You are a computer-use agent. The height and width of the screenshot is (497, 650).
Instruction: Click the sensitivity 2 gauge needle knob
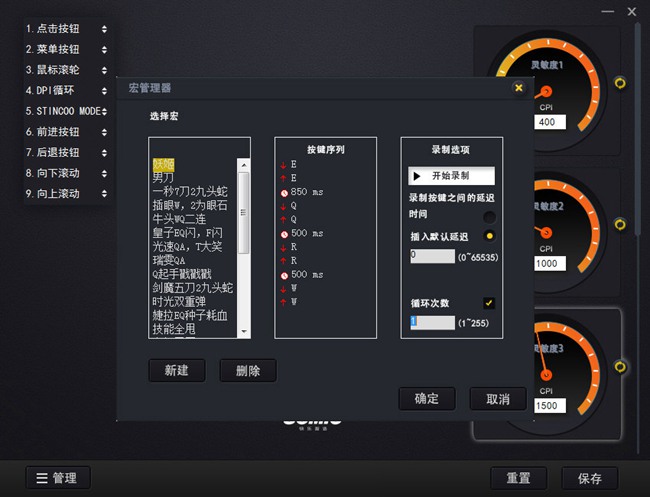[546, 233]
